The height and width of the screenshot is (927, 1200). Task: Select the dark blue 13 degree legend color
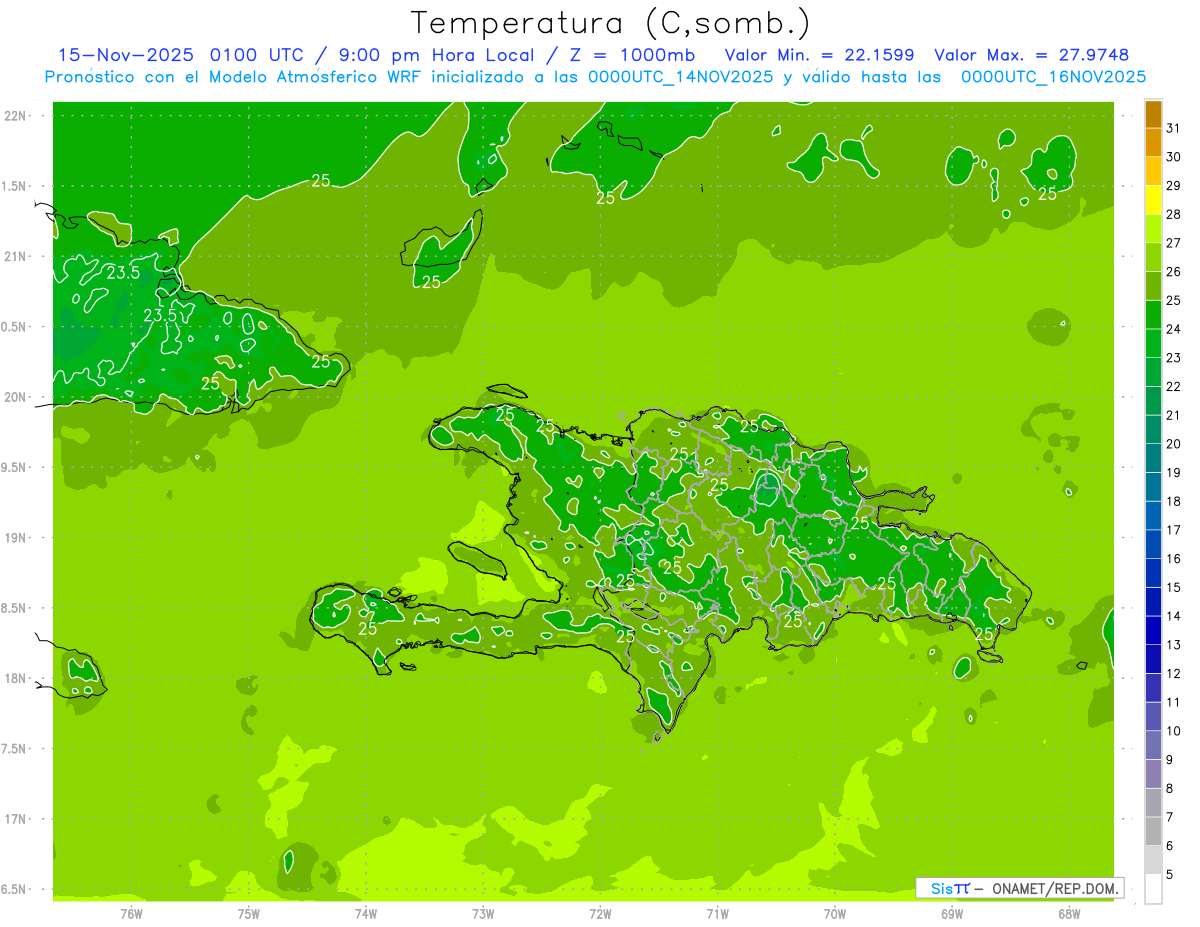pos(1153,630)
